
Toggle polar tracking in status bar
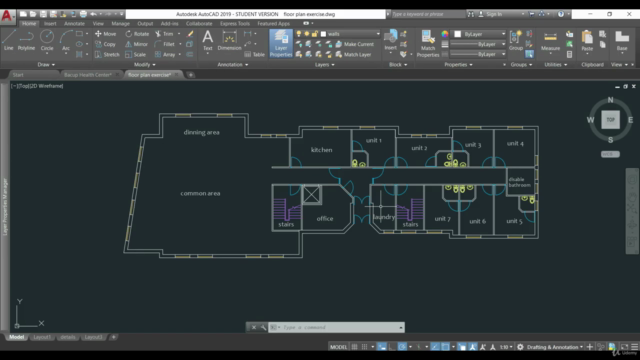click(x=402, y=347)
